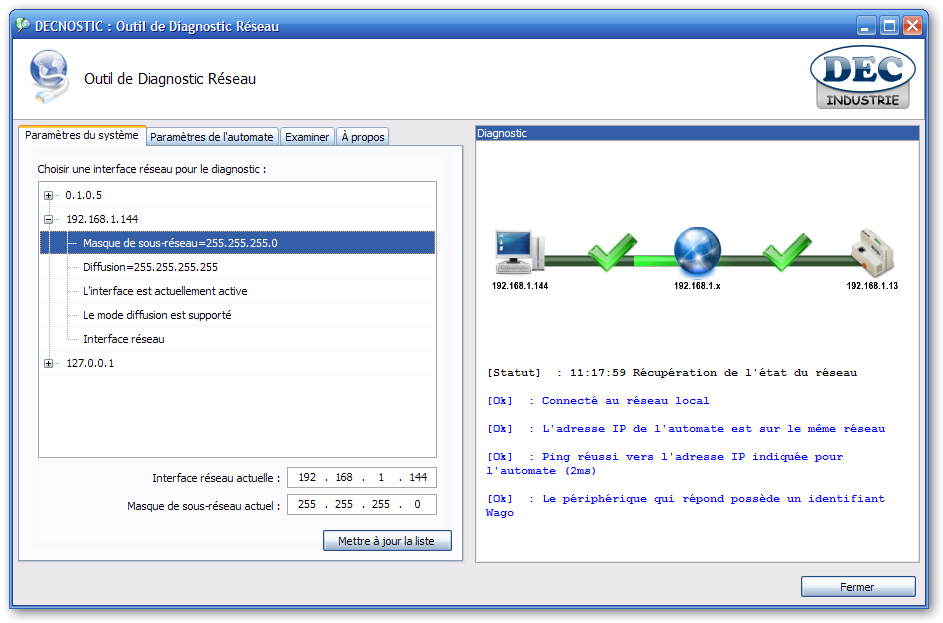Click the DEC Industrie logo
Image resolution: width=943 pixels, height=623 pixels.
point(862,79)
